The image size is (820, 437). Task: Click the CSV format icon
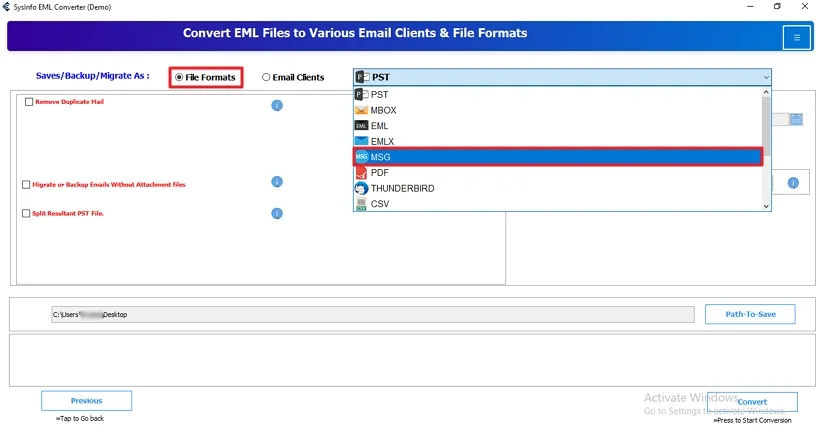click(361, 204)
